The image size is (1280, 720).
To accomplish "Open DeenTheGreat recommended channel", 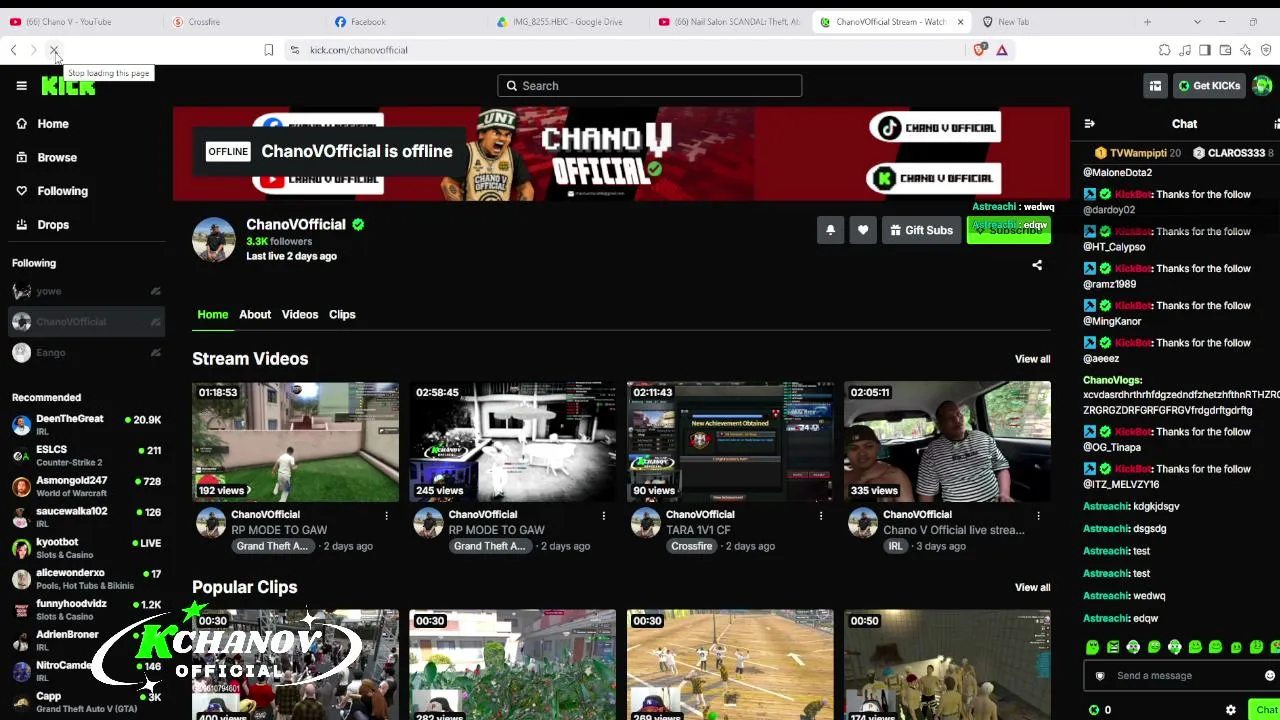I will coord(86,425).
